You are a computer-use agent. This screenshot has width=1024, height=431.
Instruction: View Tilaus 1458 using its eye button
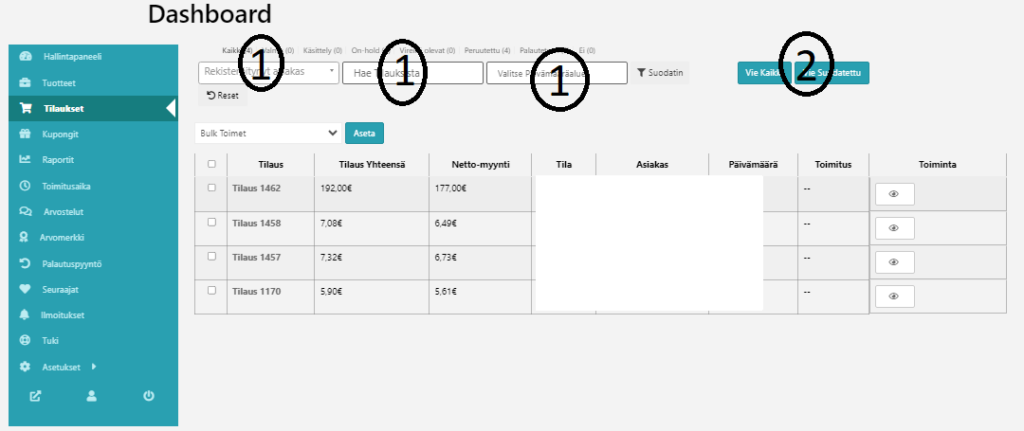[x=894, y=228]
